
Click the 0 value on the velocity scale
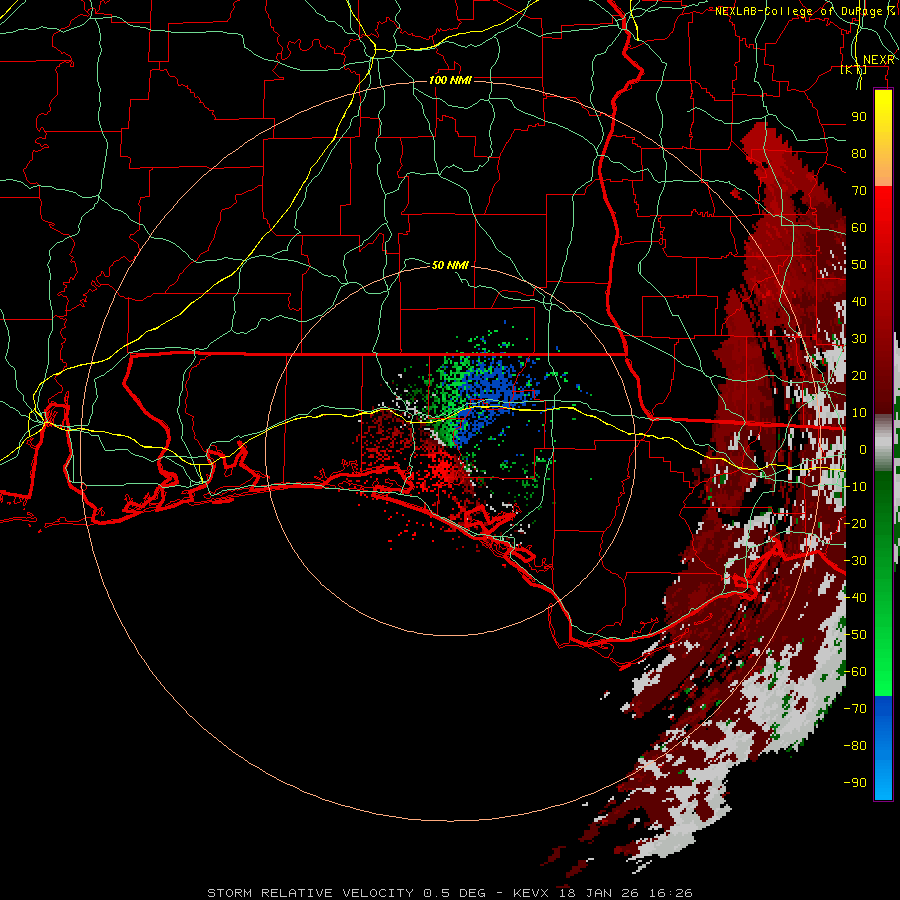click(863, 449)
